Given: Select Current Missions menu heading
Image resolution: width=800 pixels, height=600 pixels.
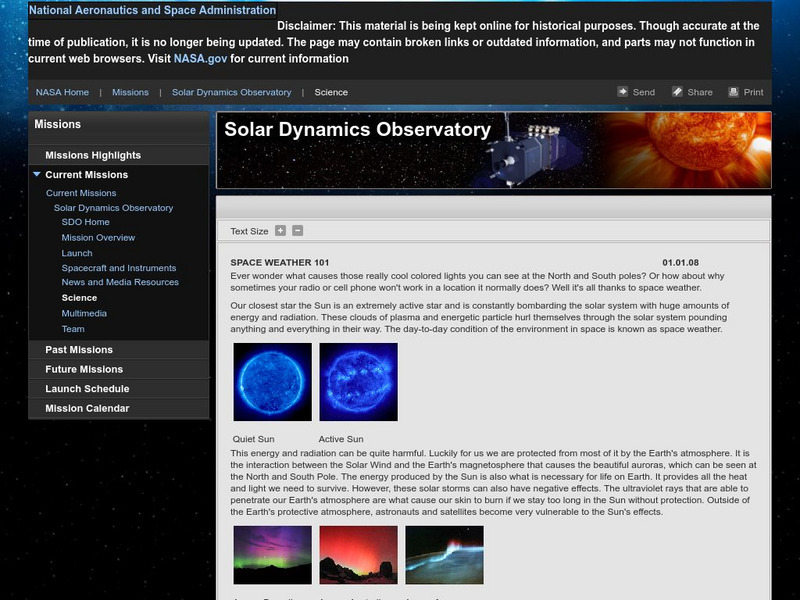Looking at the screenshot, I should pos(87,174).
